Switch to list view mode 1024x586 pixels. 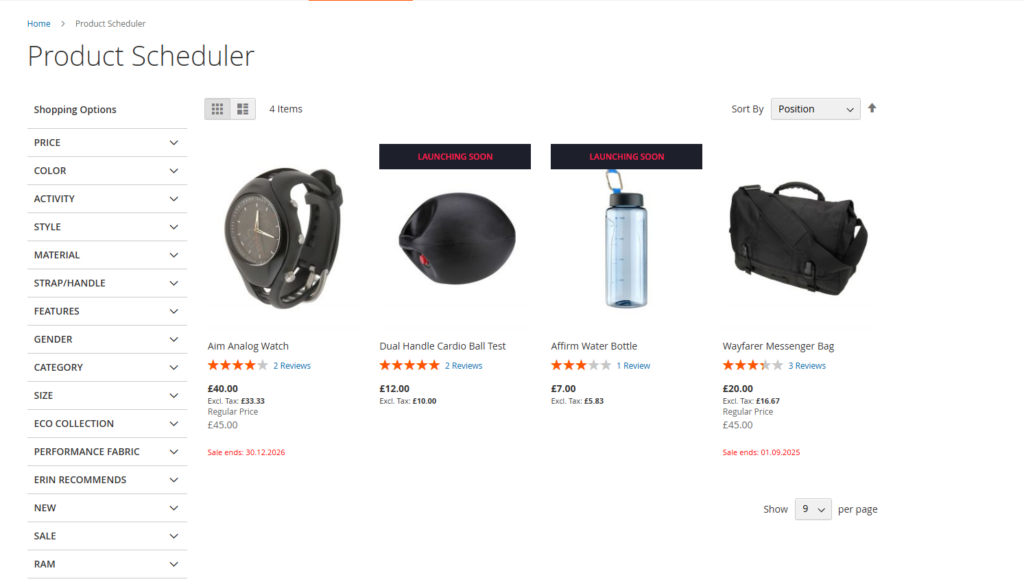pyautogui.click(x=243, y=109)
